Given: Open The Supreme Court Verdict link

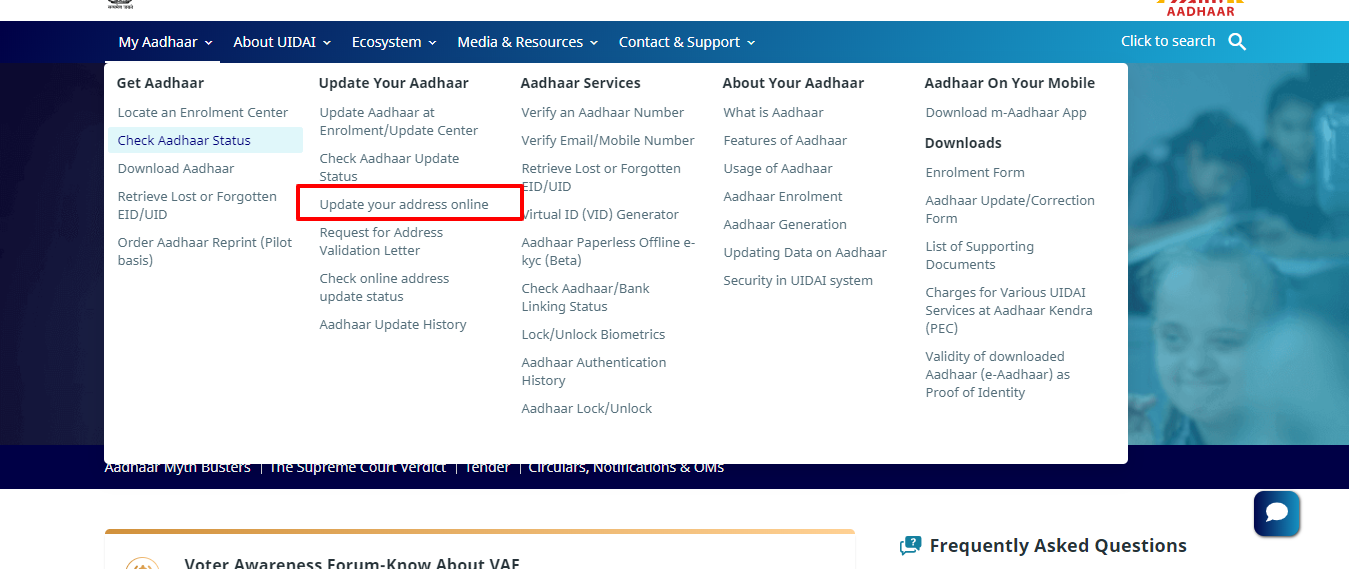Looking at the screenshot, I should (x=358, y=467).
